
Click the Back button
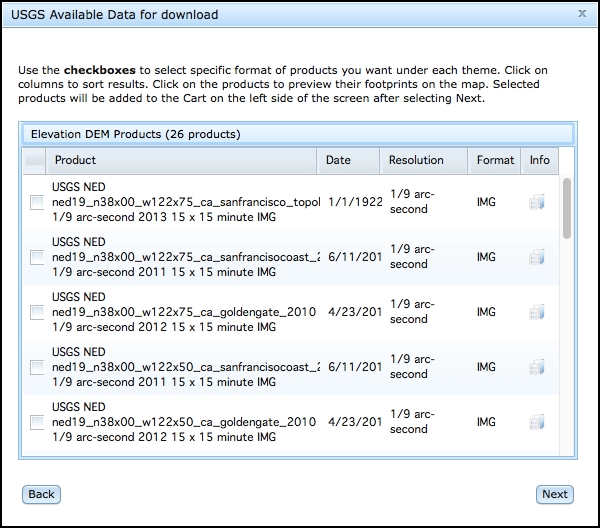[x=41, y=494]
